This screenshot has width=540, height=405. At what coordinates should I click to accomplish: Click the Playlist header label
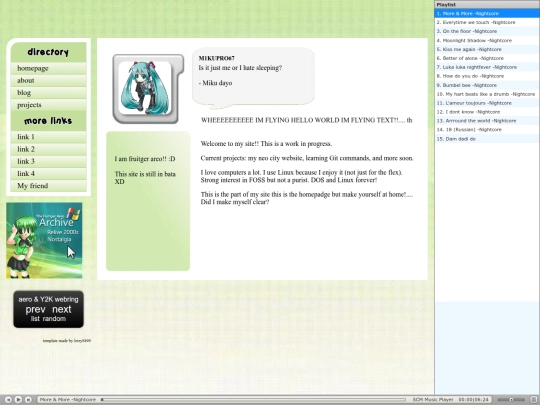(446, 4)
